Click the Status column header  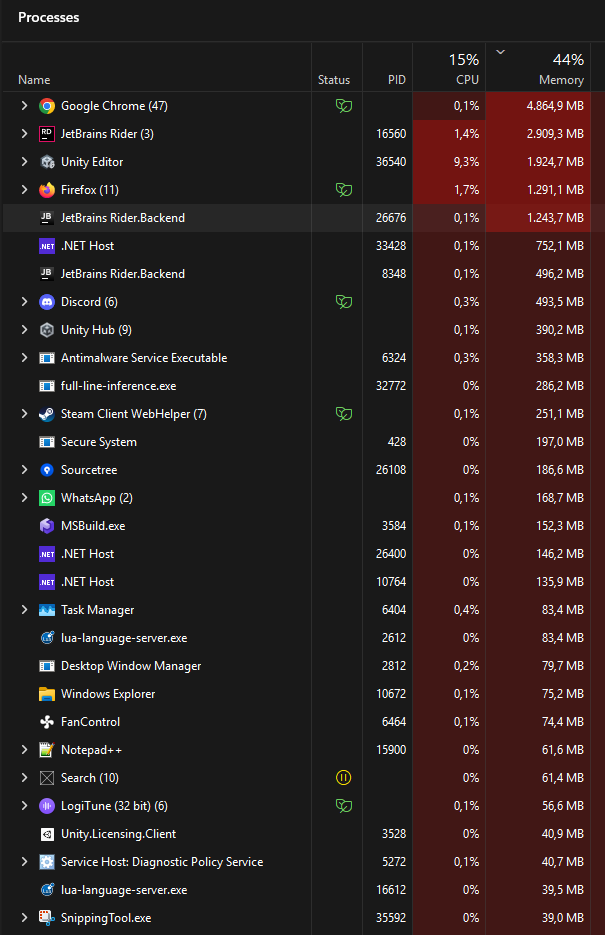[334, 79]
